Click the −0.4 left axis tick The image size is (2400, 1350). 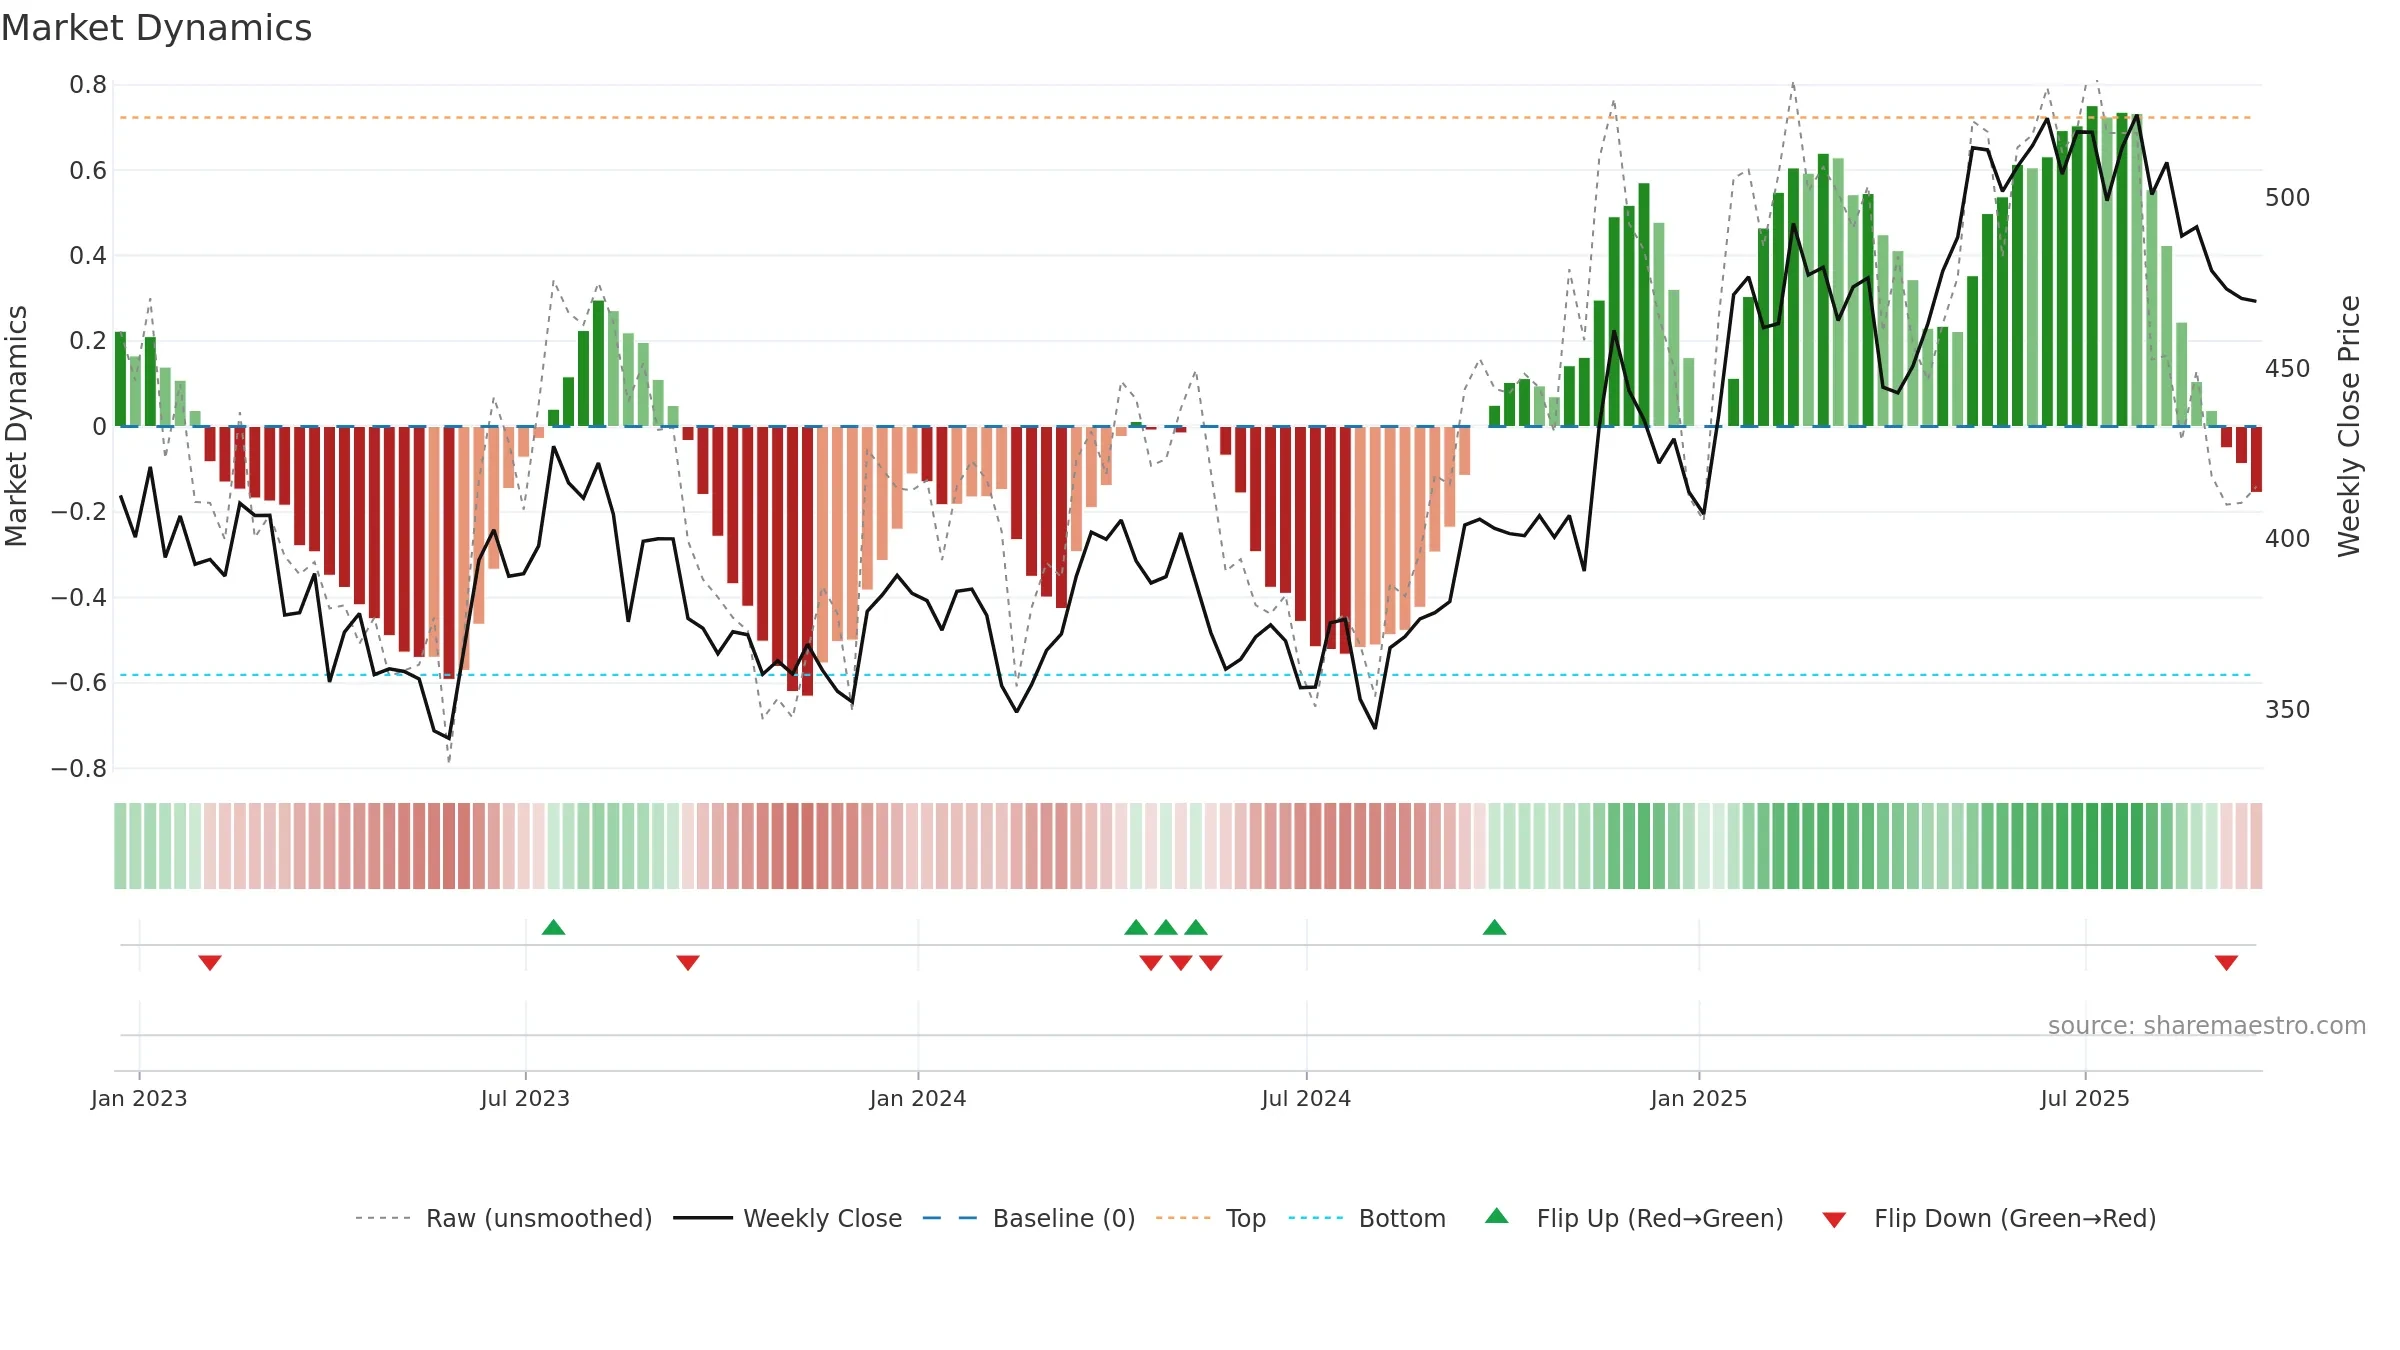(79, 598)
